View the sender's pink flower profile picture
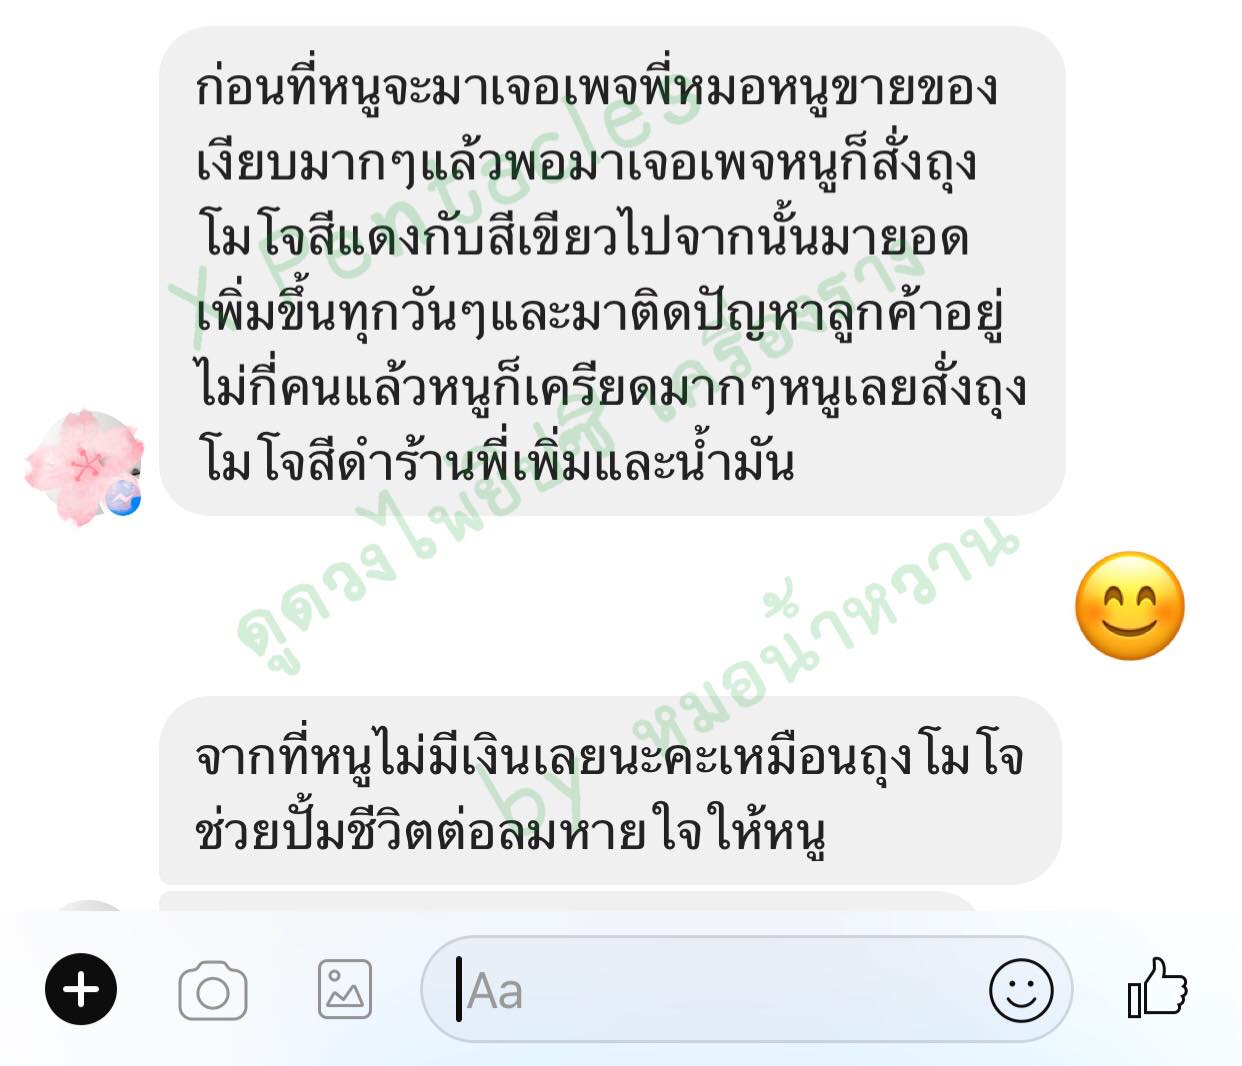Image resolution: width=1242 pixels, height=1066 pixels. click(x=84, y=466)
